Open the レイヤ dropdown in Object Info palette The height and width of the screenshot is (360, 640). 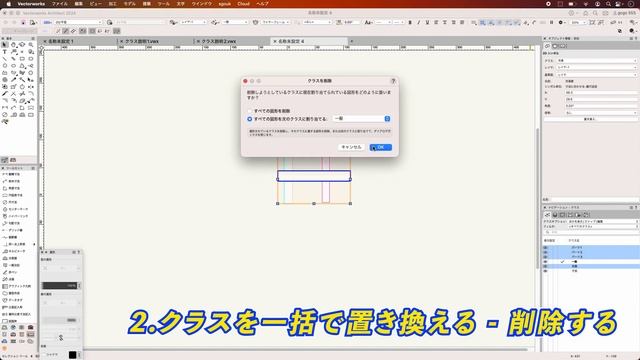596,67
